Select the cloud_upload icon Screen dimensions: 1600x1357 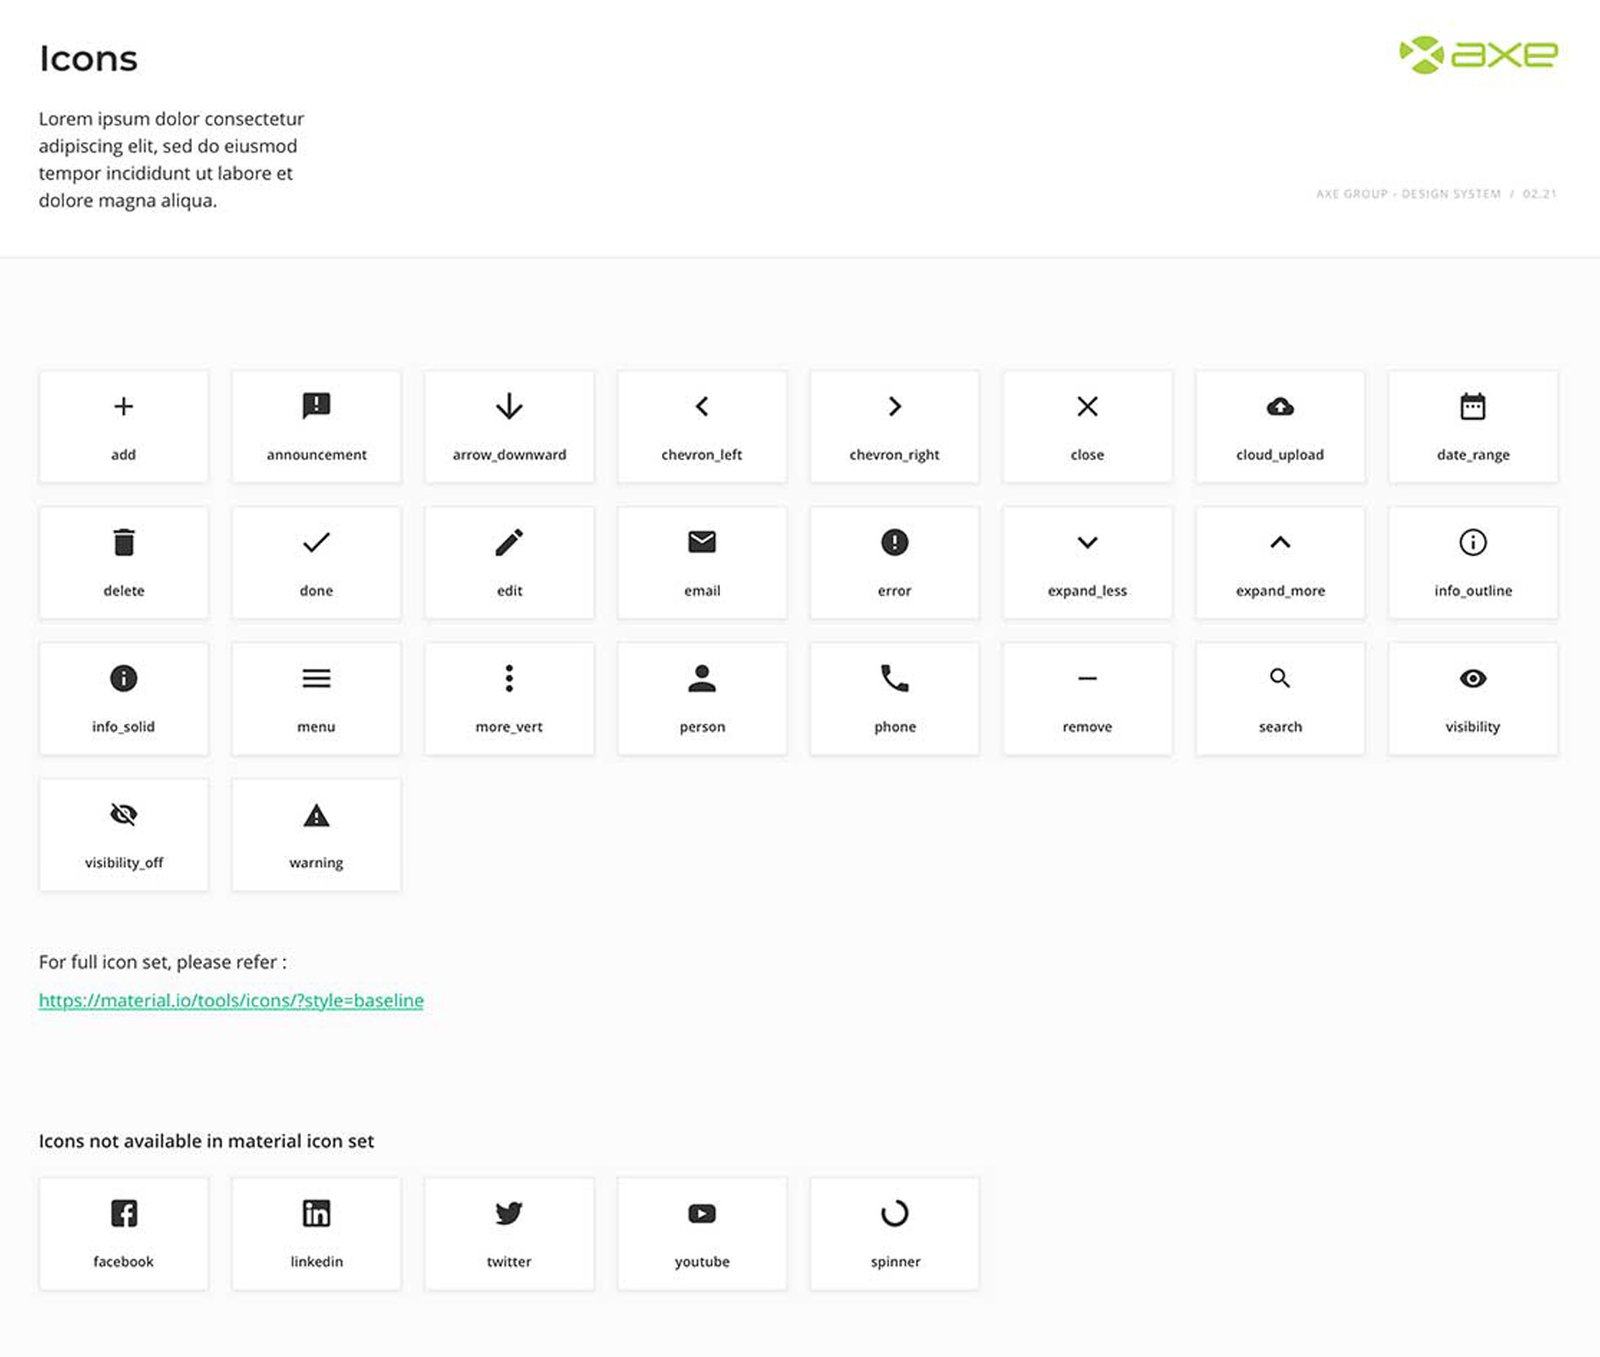coord(1280,406)
